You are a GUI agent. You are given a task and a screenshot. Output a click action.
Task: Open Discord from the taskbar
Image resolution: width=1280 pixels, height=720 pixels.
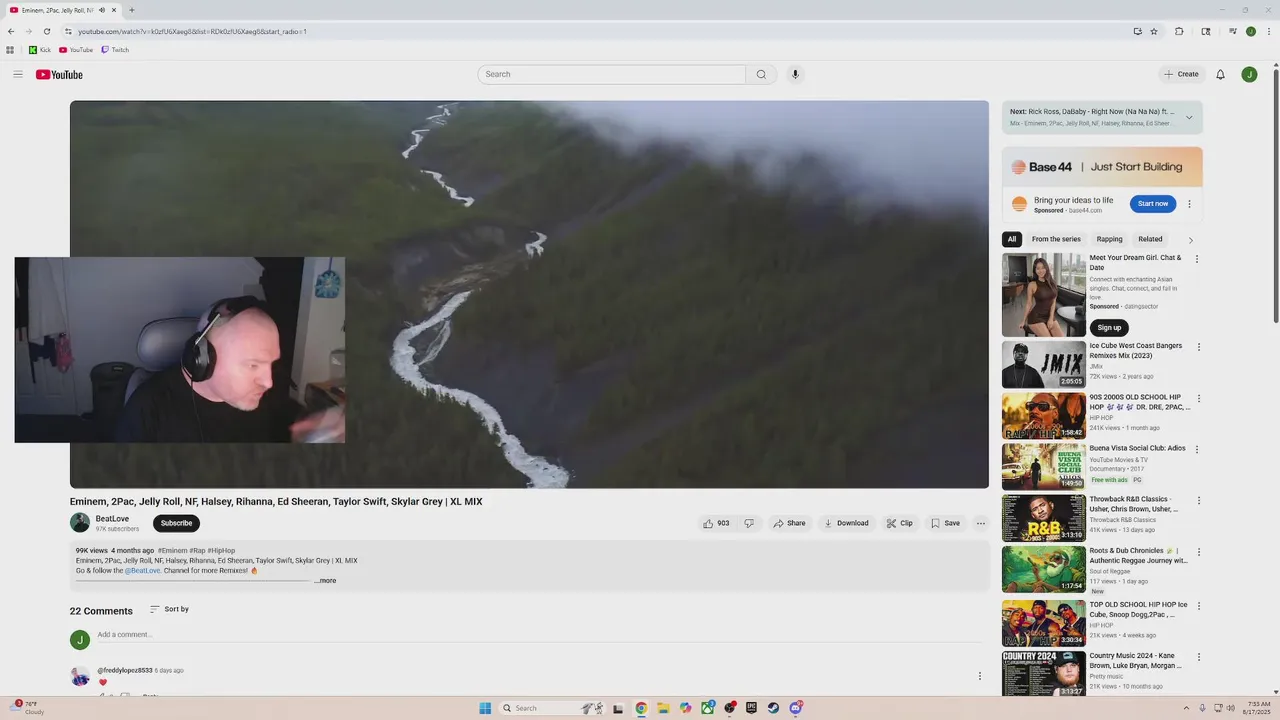pyautogui.click(x=796, y=708)
